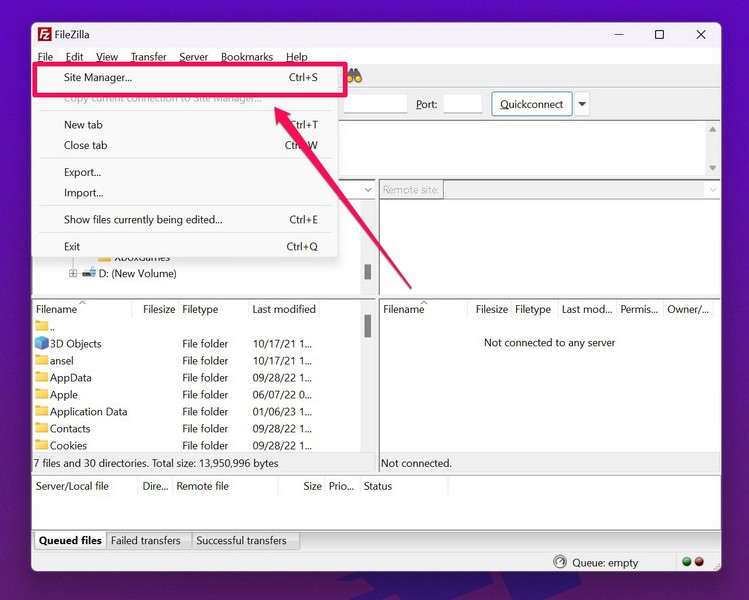749x600 pixels.
Task: Open the Remote site path dropdown
Action: [x=712, y=190]
